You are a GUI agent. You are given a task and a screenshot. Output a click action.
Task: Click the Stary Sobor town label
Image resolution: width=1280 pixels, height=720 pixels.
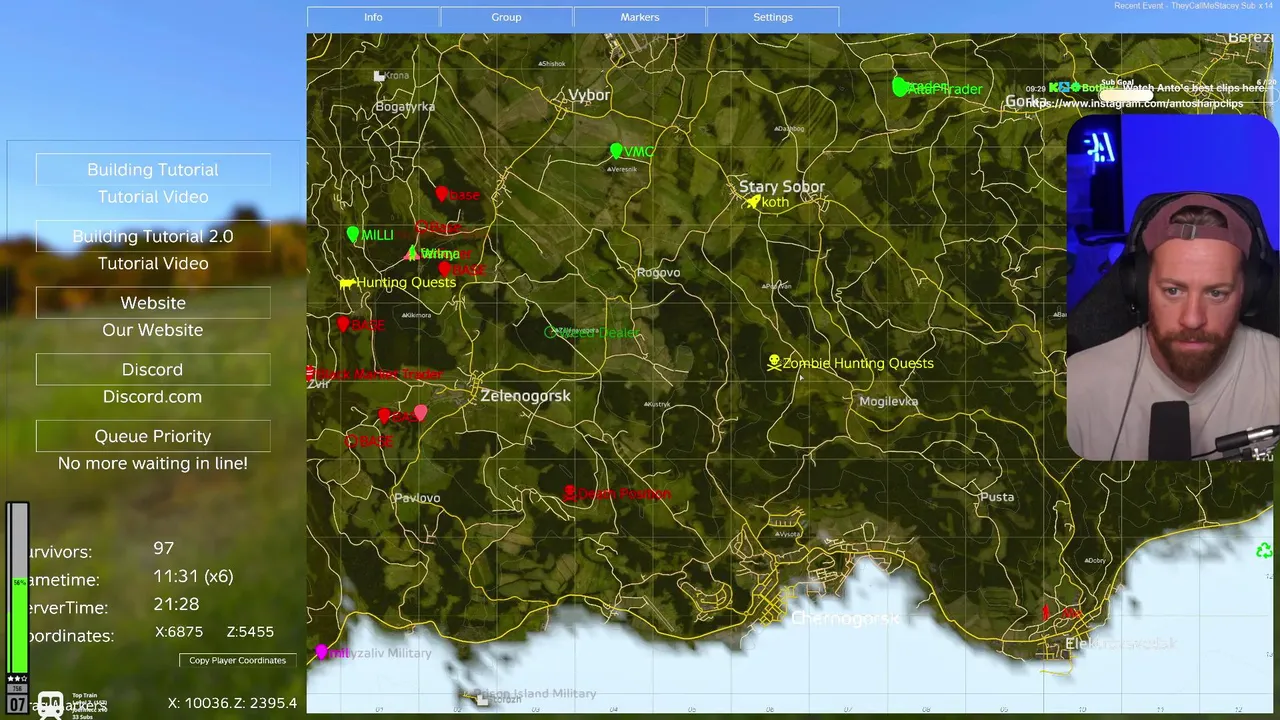coord(782,187)
